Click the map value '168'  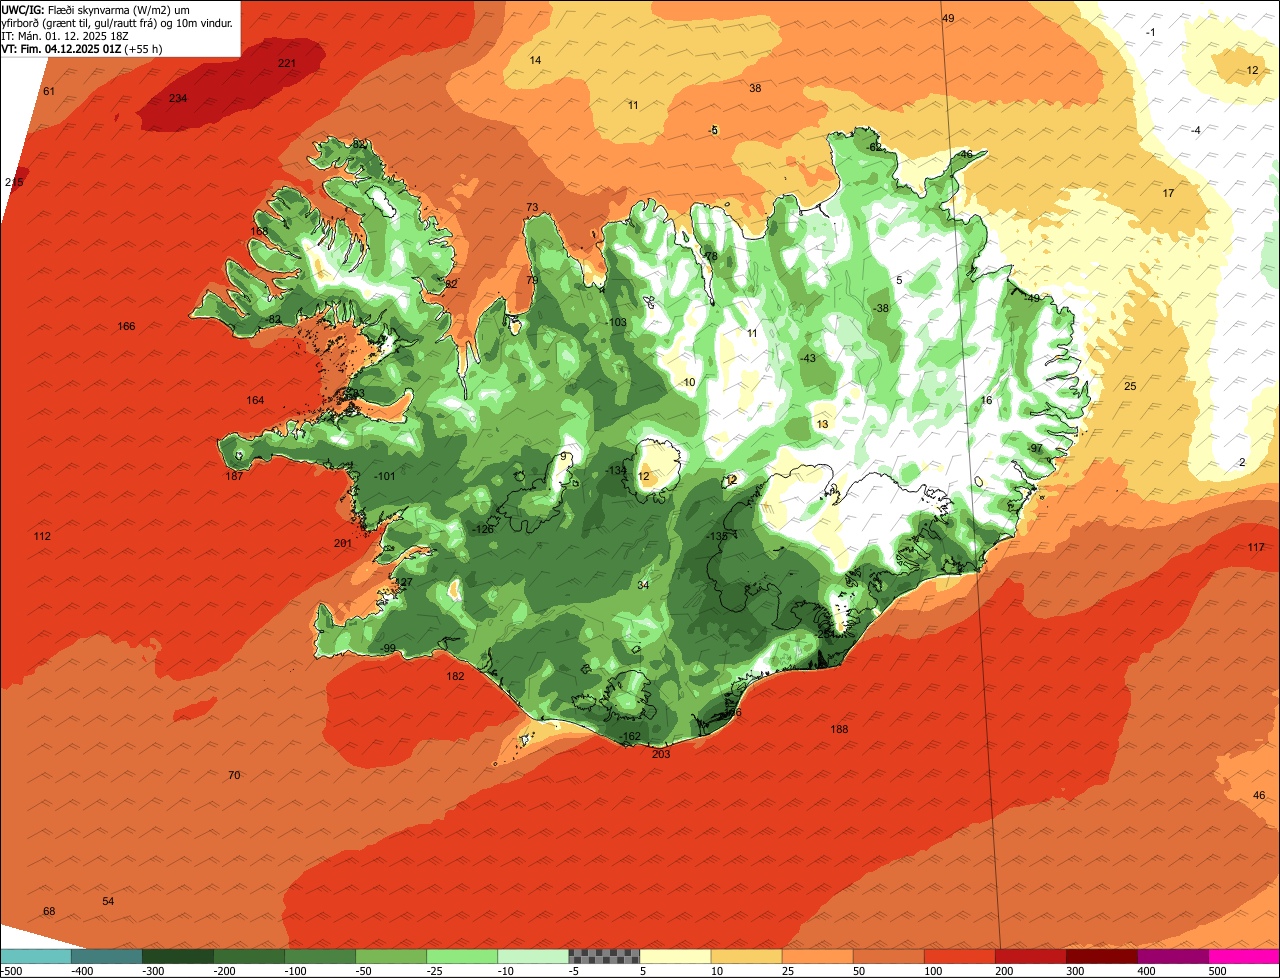tap(259, 231)
